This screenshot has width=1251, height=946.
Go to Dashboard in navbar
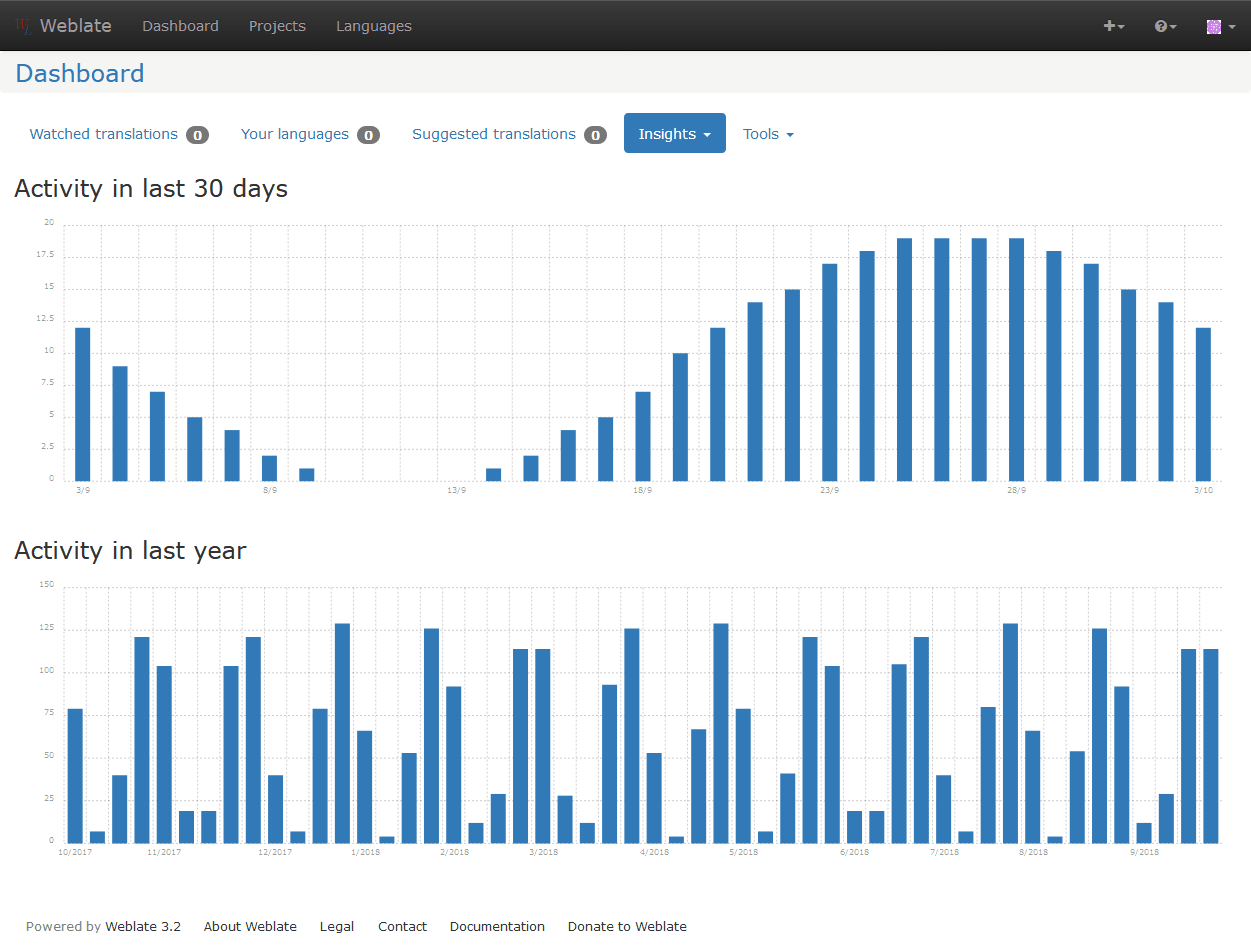180,26
